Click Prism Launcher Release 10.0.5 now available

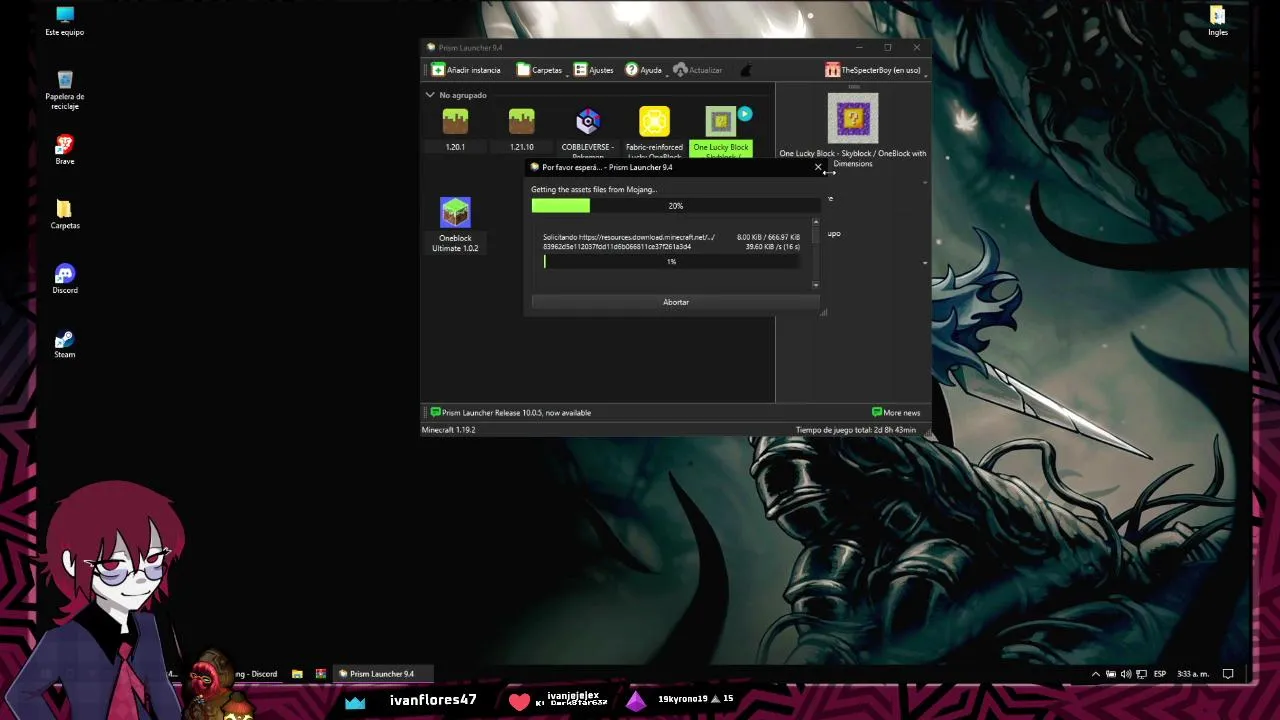click(x=516, y=412)
